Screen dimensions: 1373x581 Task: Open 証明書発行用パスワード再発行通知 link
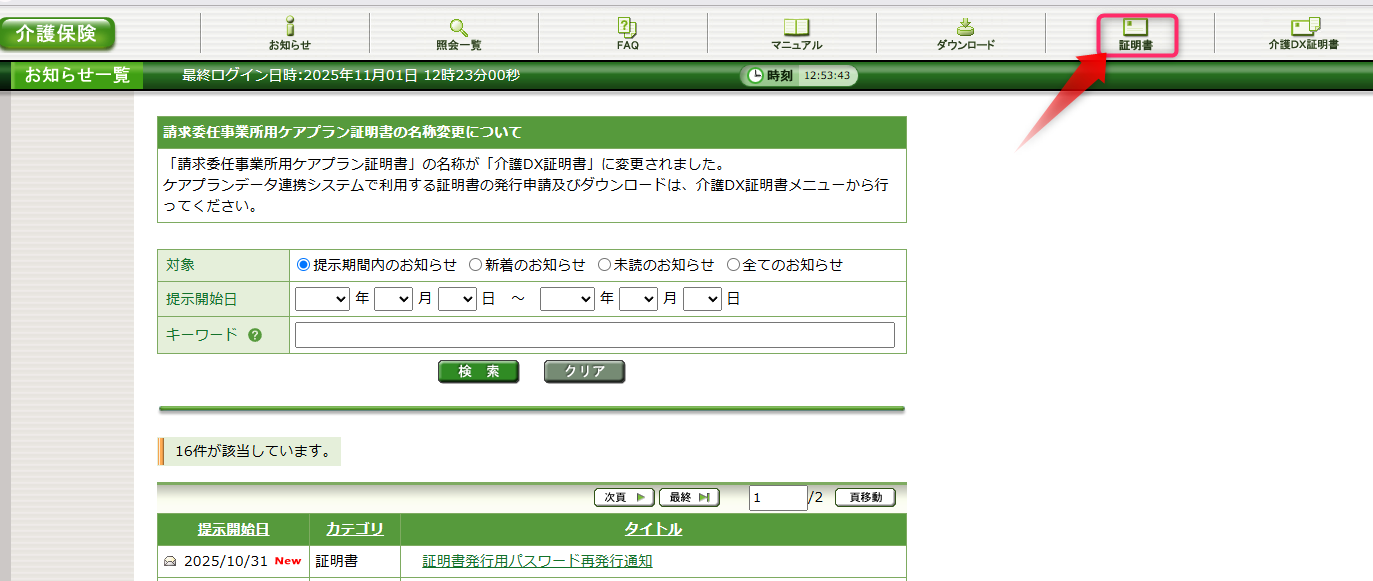pos(537,561)
